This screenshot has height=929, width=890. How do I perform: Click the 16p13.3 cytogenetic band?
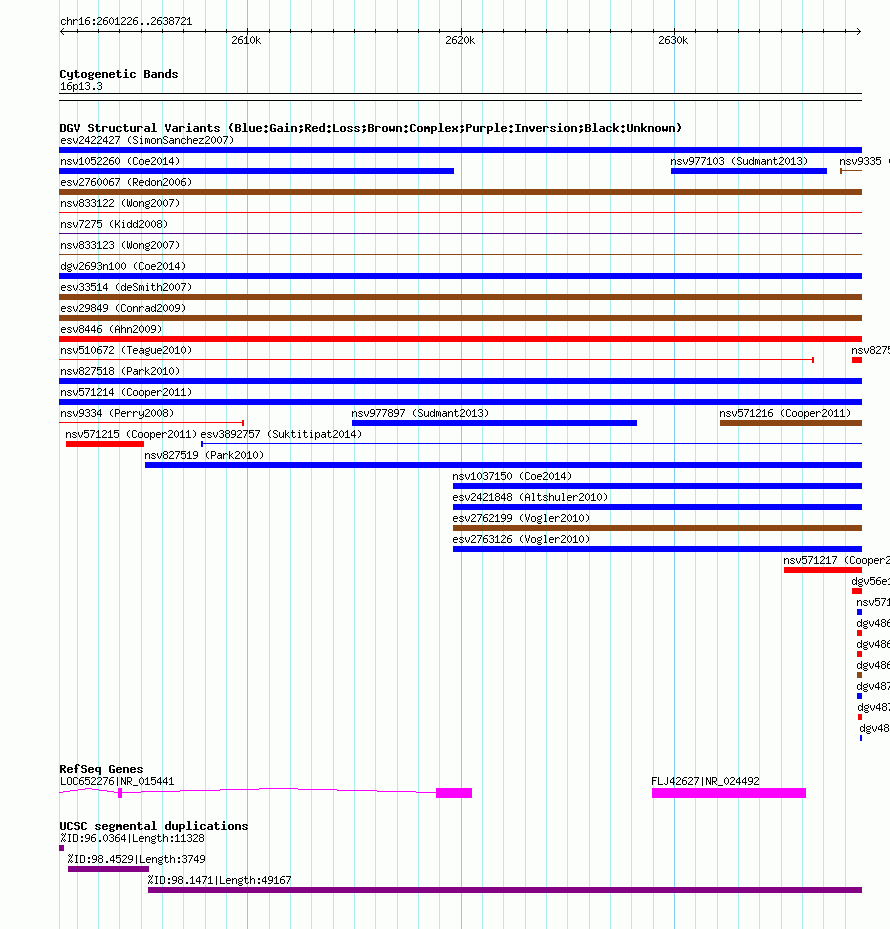[460, 97]
